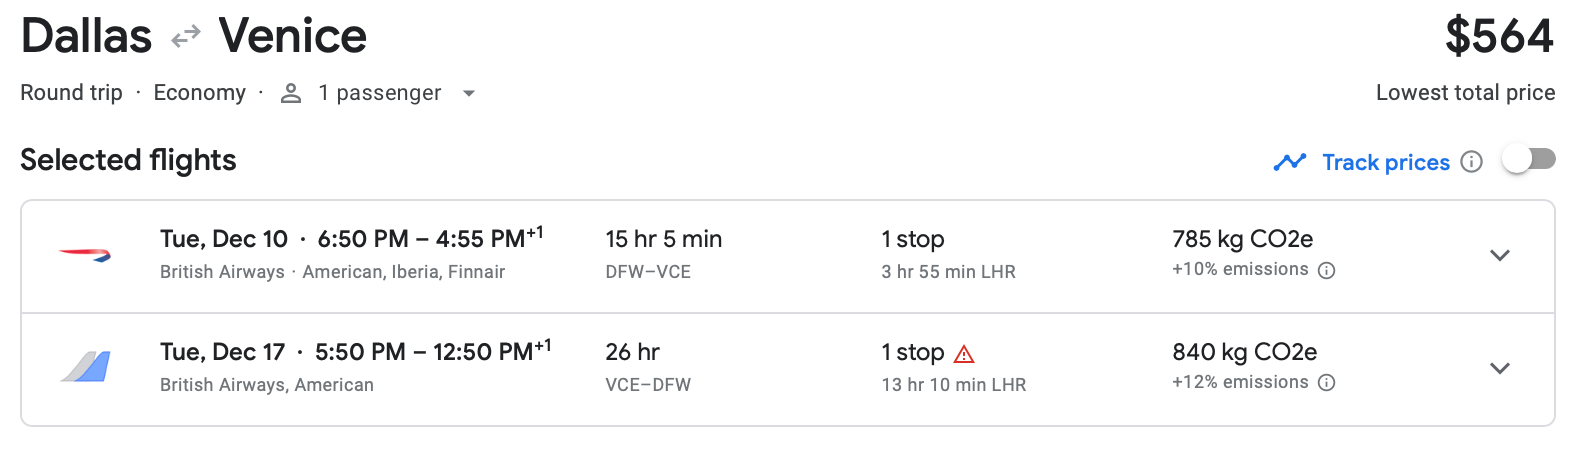Viewport: 1584px width, 456px height.
Task: Enable the Track prices toggle
Action: 1529,160
